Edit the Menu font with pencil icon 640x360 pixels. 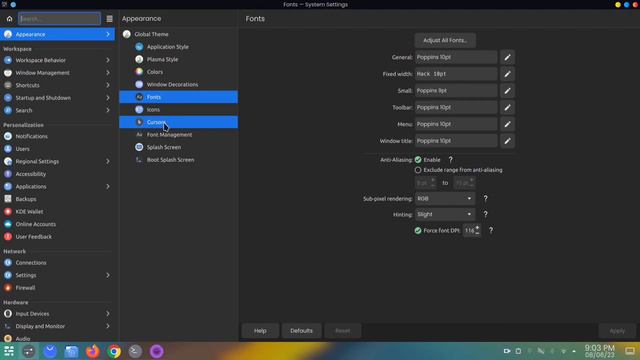[x=507, y=124]
